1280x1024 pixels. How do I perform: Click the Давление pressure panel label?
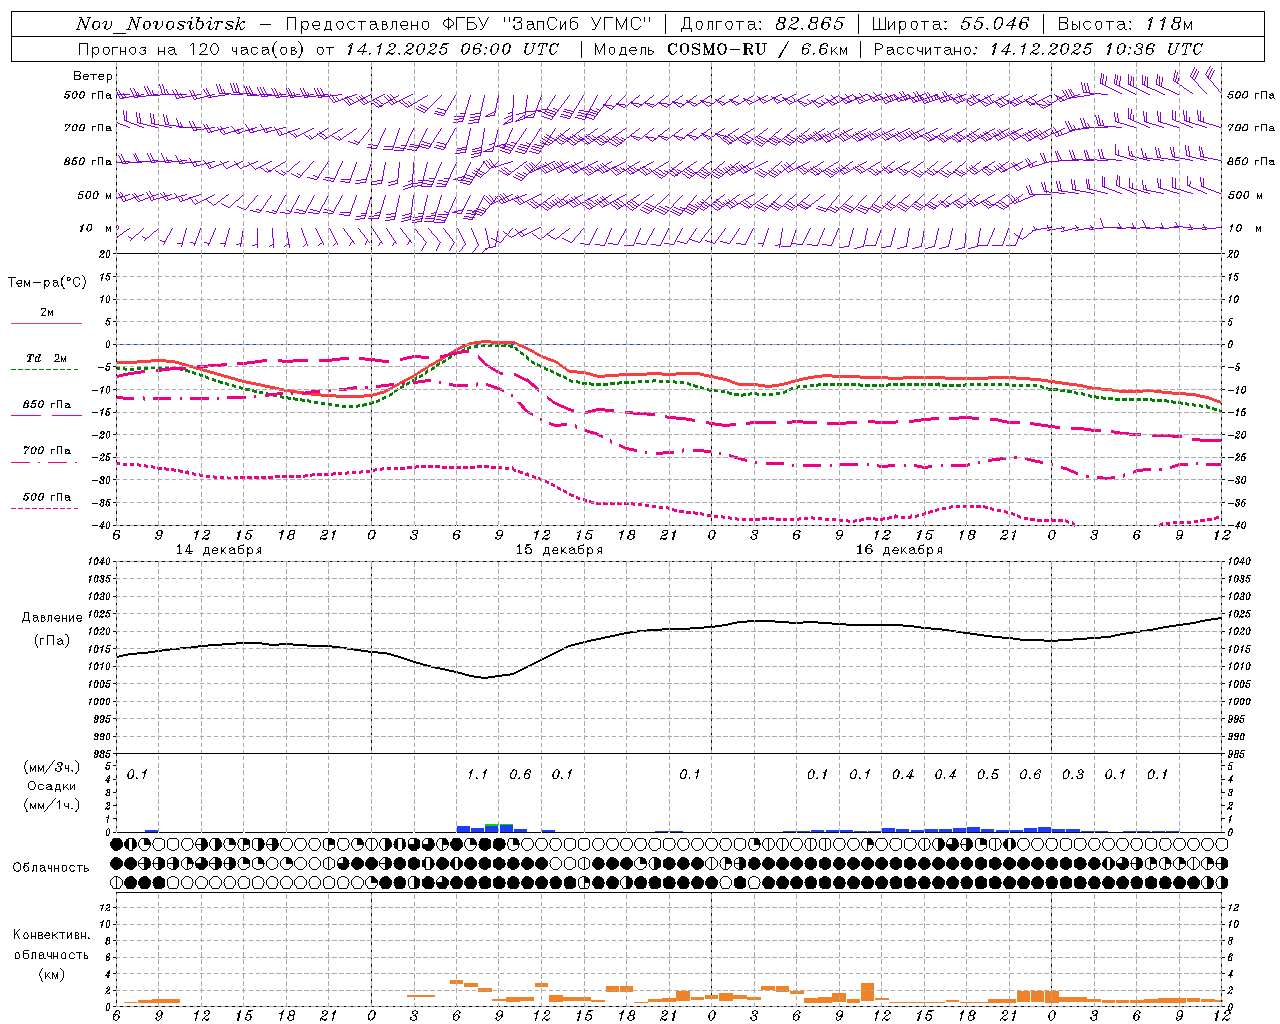(52, 617)
